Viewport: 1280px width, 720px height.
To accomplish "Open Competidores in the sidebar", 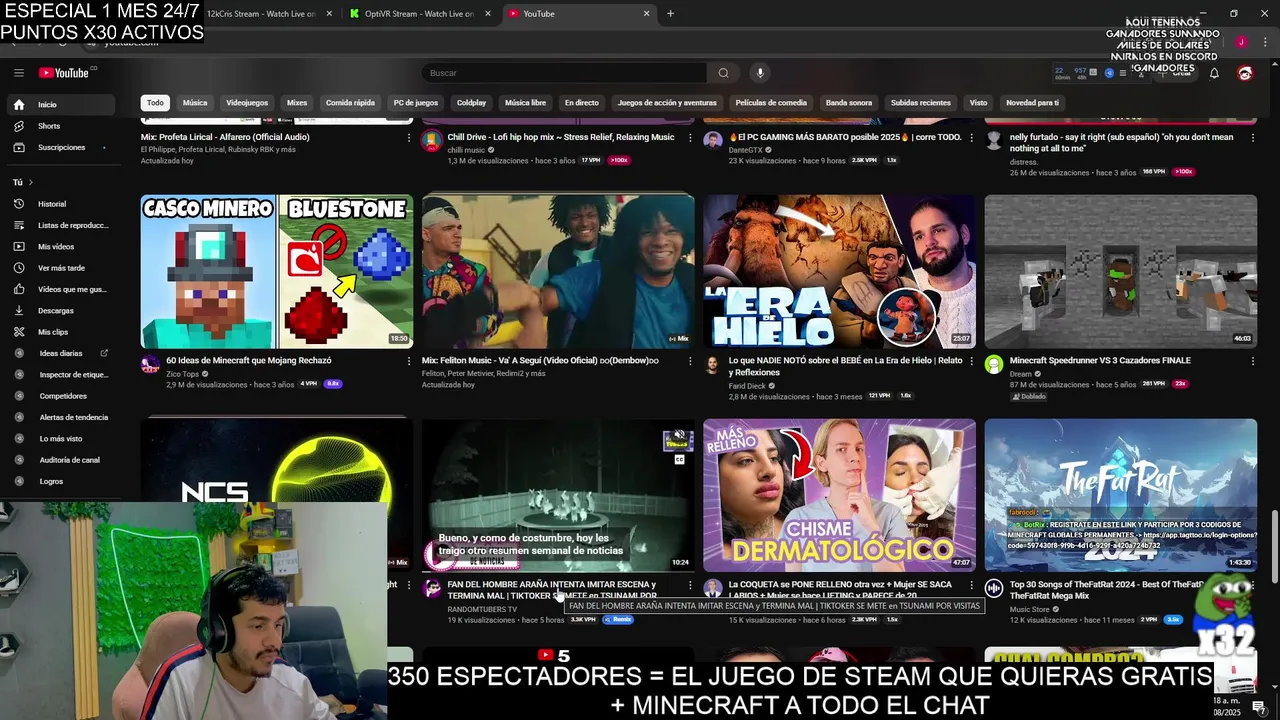I will point(62,396).
